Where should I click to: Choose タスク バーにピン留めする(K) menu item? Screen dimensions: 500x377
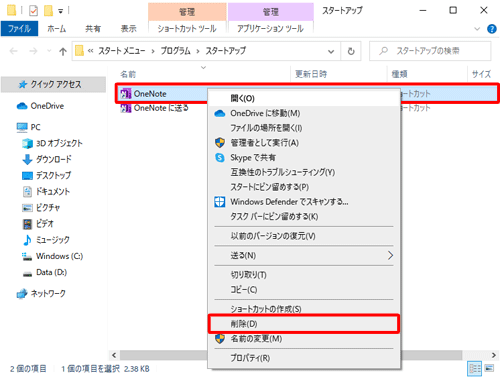[304, 217]
